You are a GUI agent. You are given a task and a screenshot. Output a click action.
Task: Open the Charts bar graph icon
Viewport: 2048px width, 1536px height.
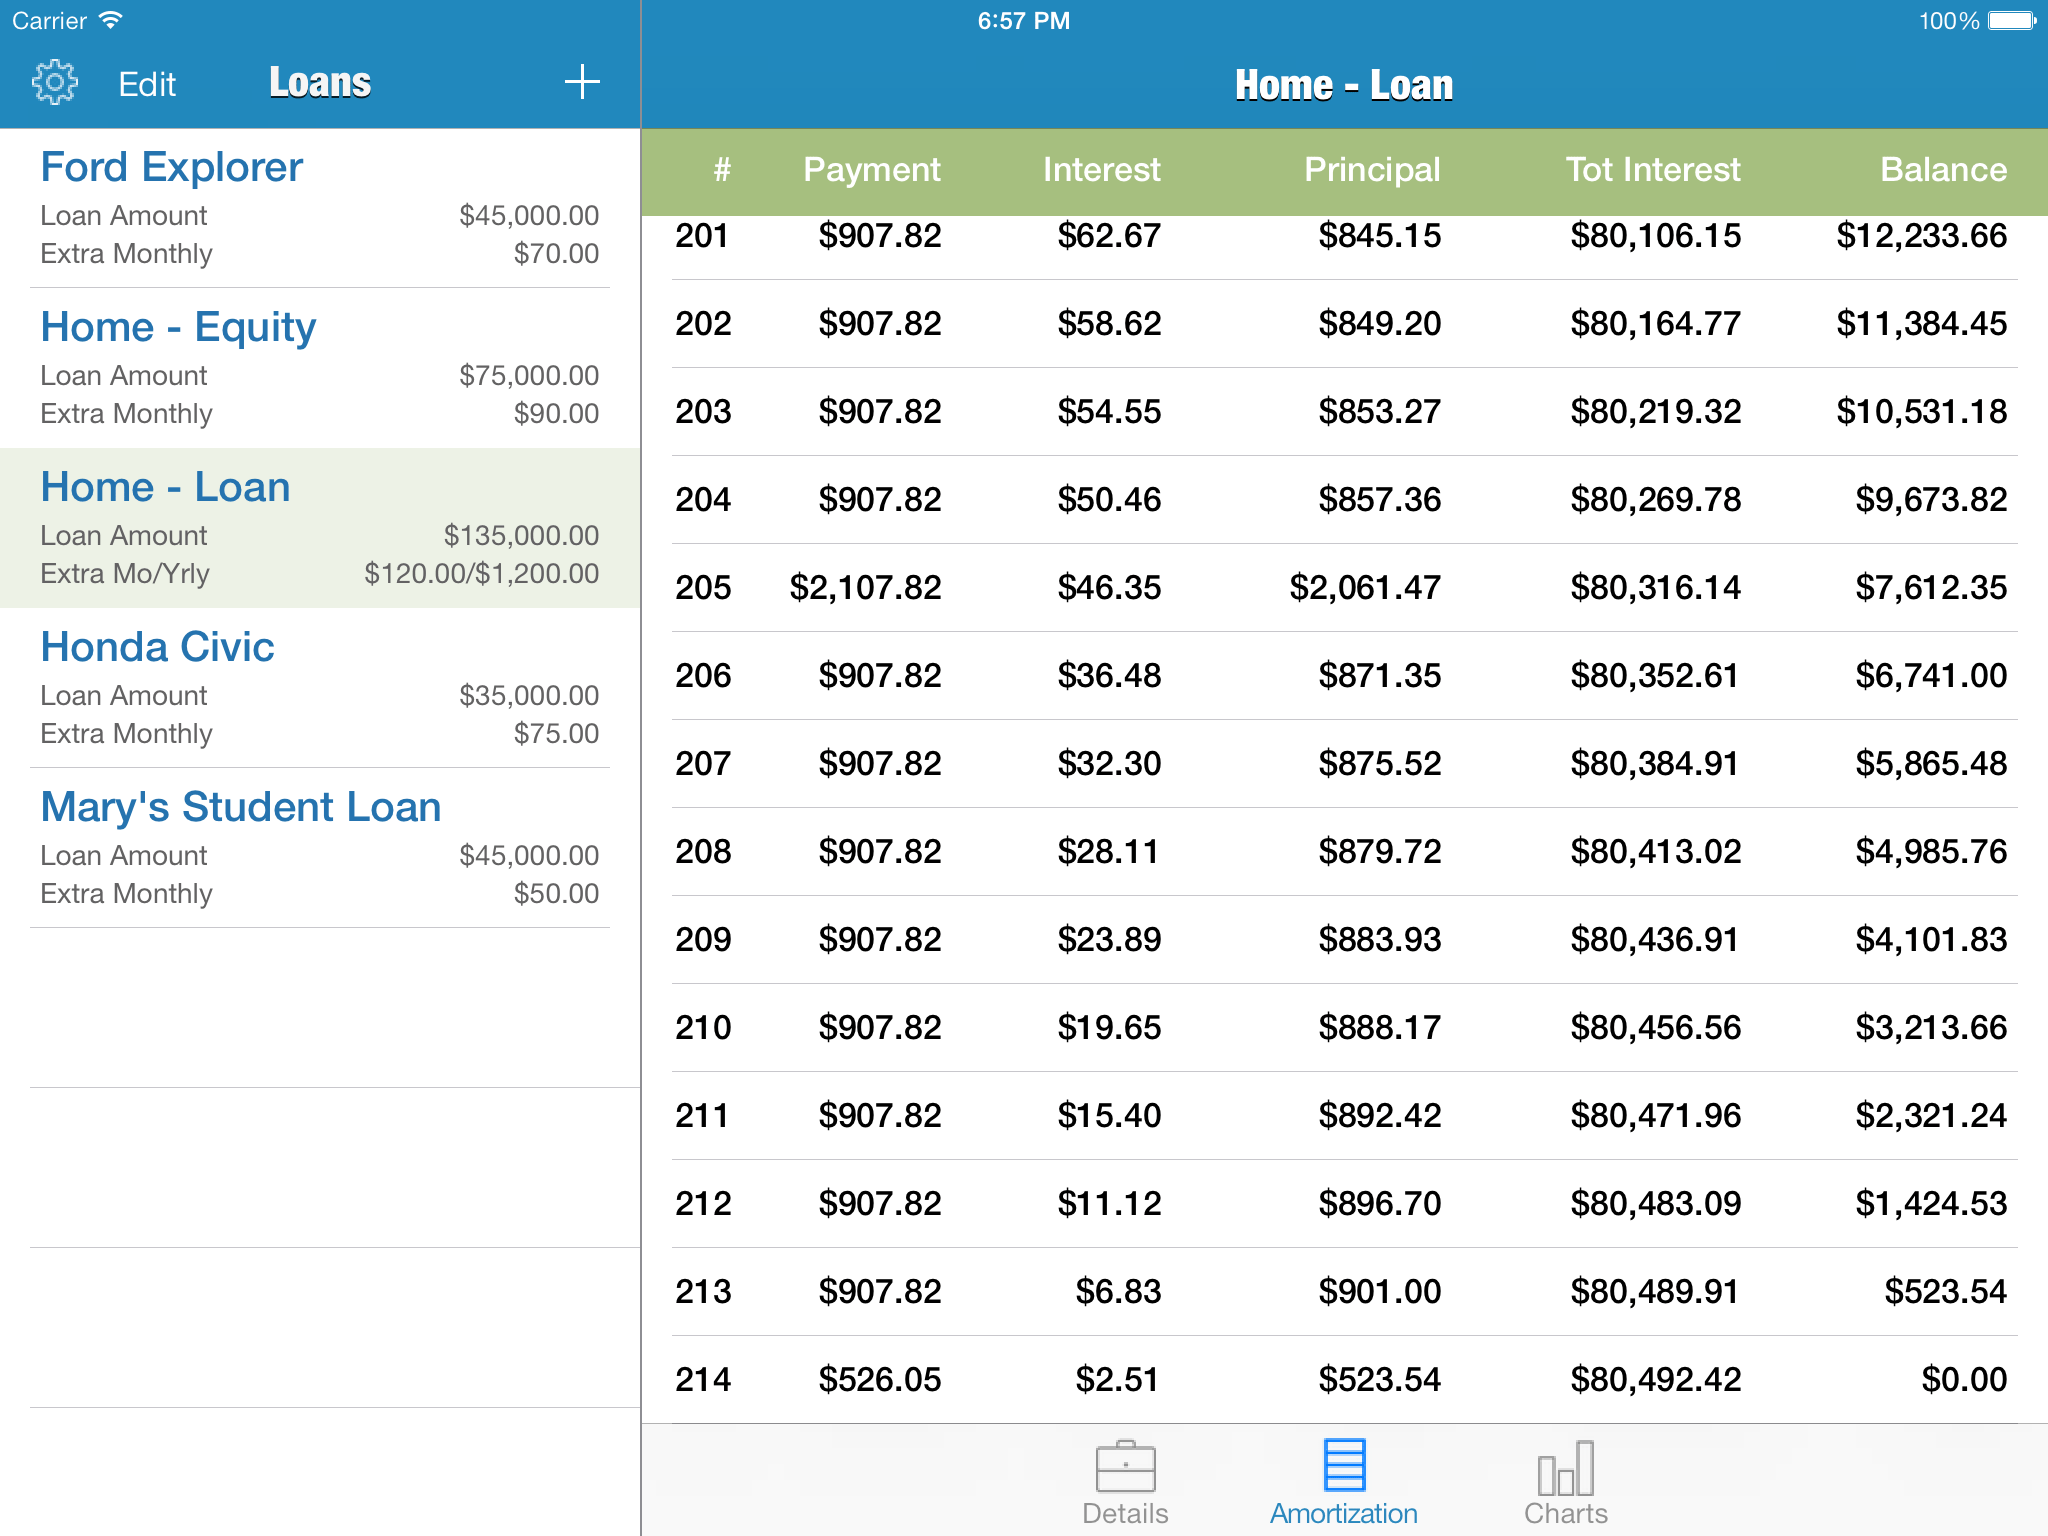pyautogui.click(x=1565, y=1468)
